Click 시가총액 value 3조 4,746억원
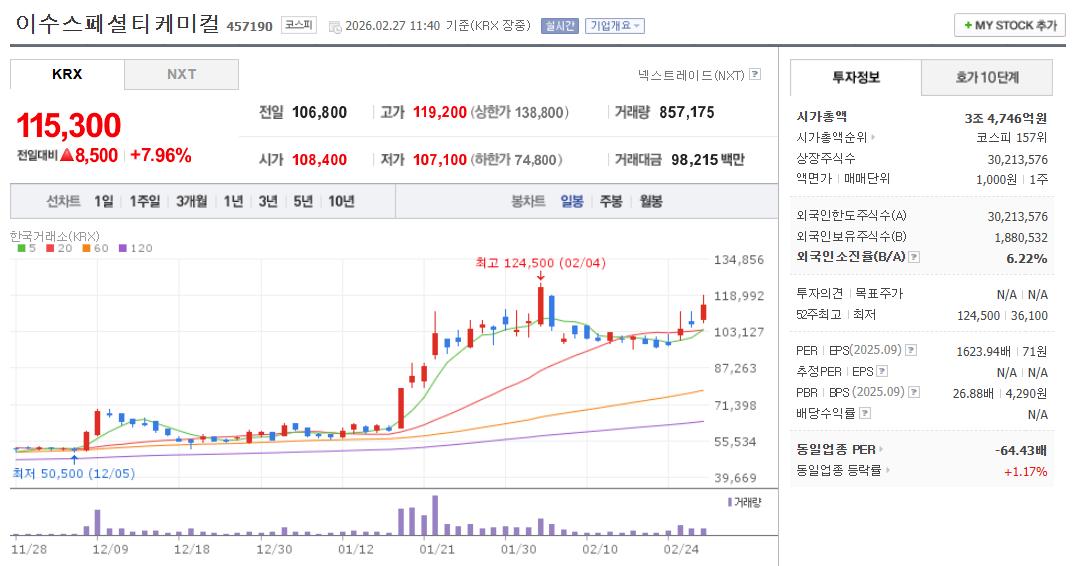Image resolution: width=1078 pixels, height=566 pixels. point(1006,118)
